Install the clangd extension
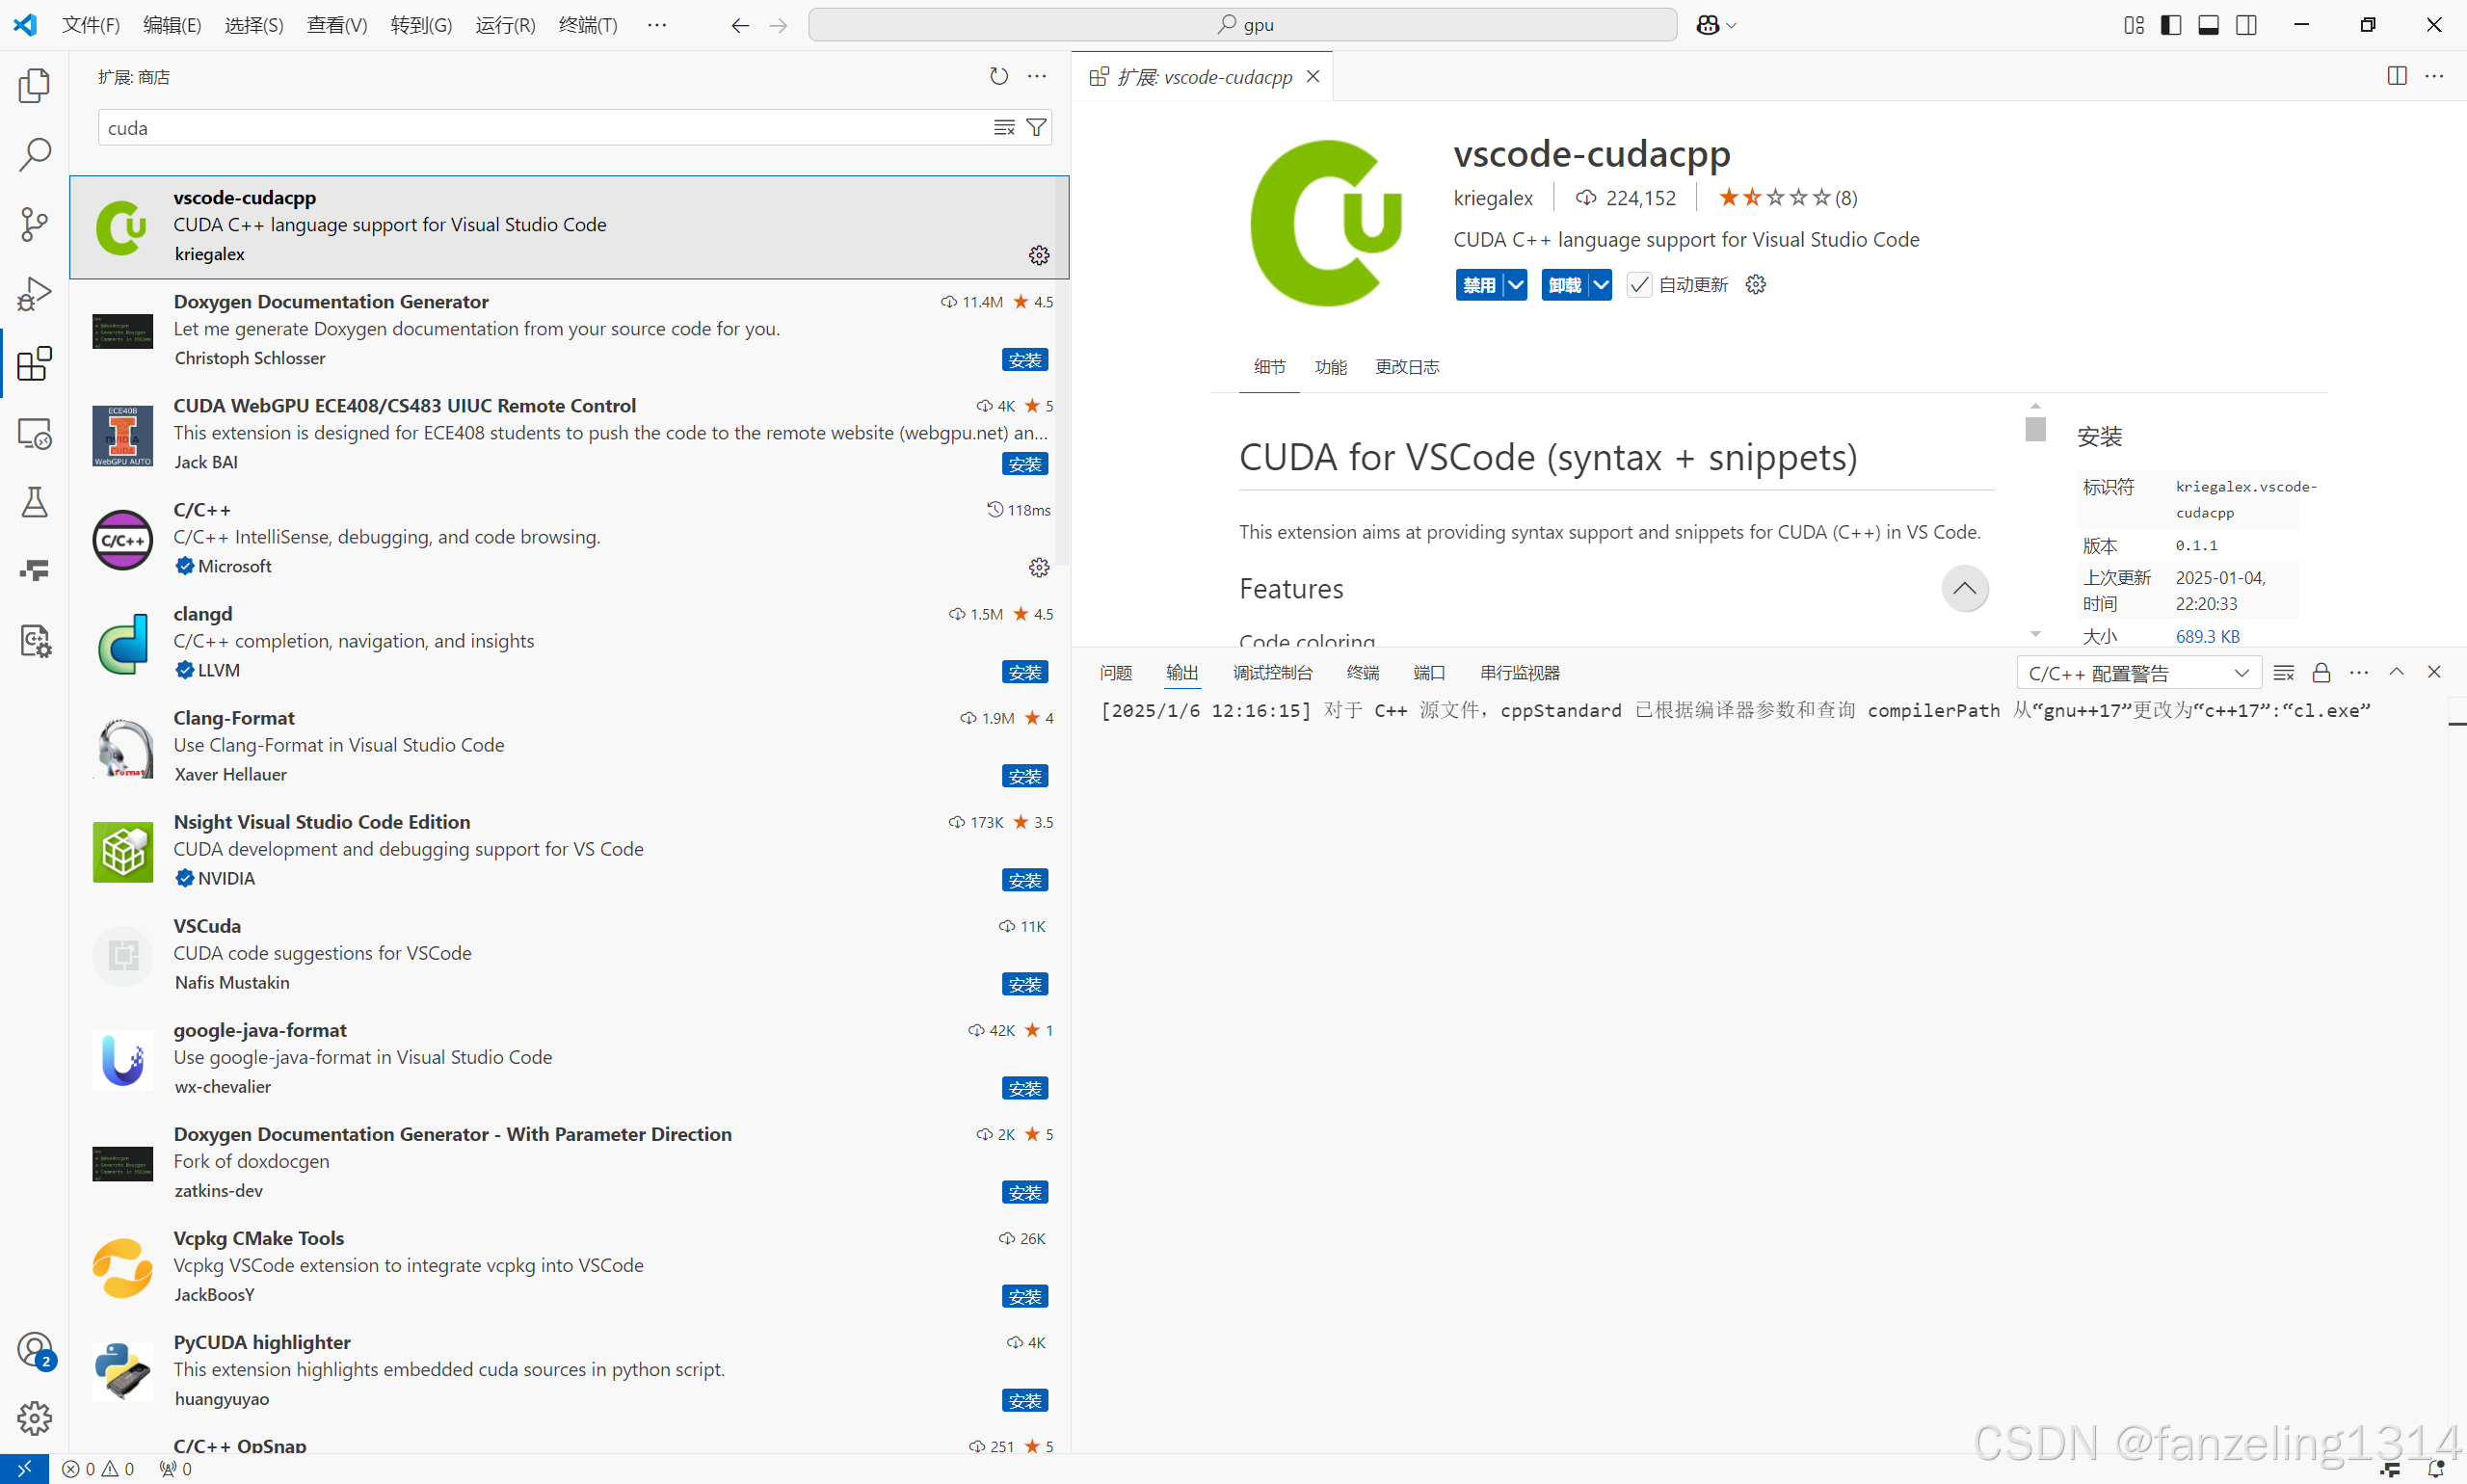The width and height of the screenshot is (2467, 1484). (x=1024, y=672)
